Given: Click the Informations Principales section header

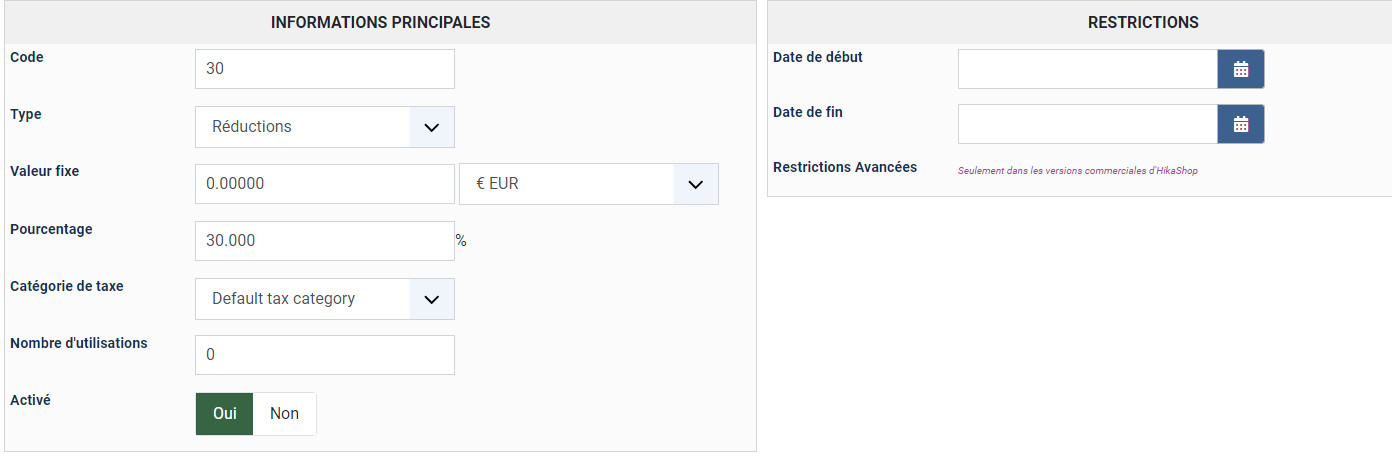Looking at the screenshot, I should point(380,22).
